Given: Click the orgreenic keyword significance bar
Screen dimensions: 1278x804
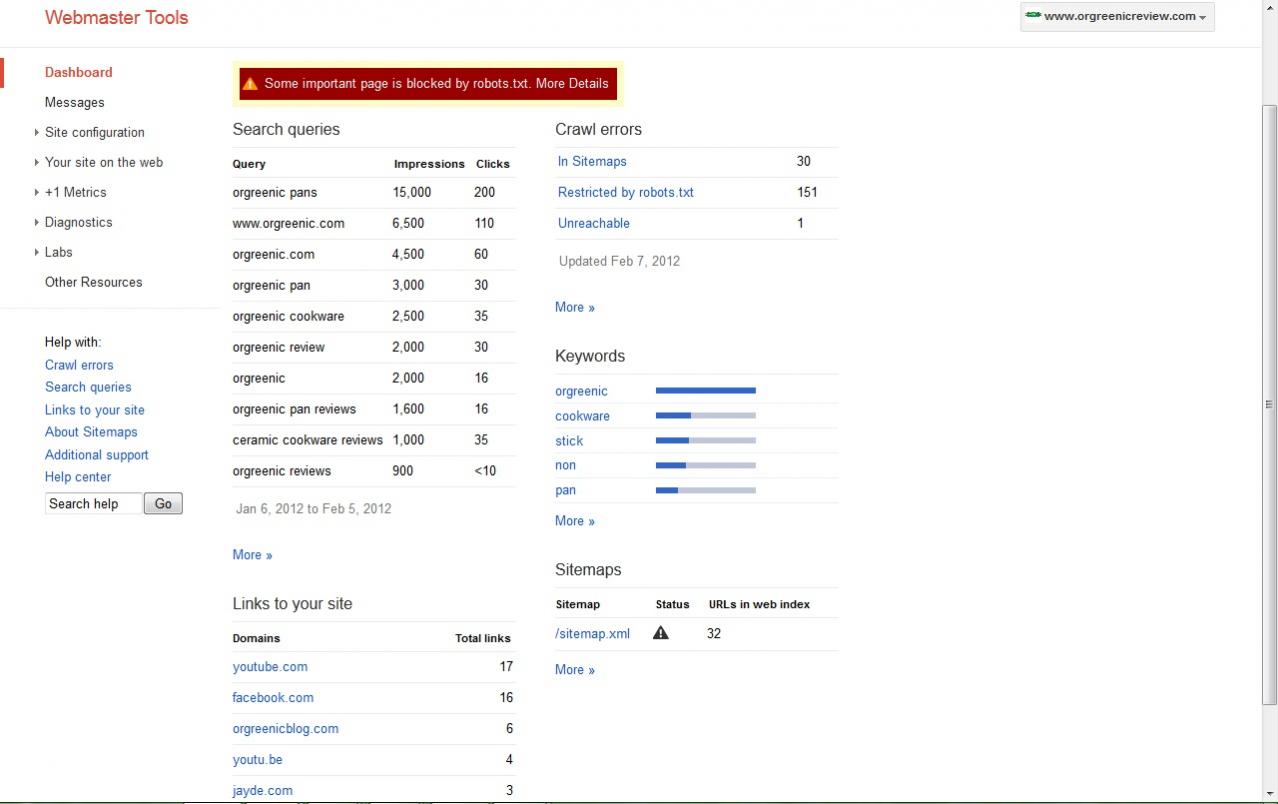Looking at the screenshot, I should pyautogui.click(x=706, y=391).
